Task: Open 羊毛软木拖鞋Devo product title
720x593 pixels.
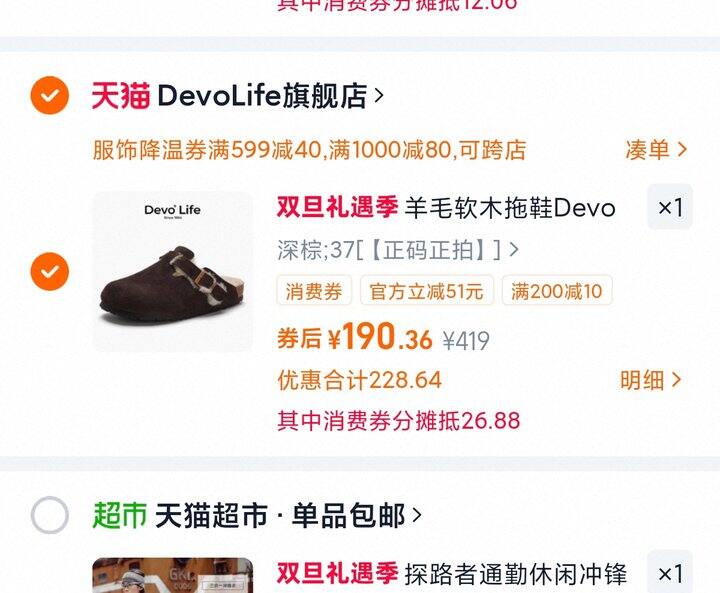Action: [x=510, y=208]
